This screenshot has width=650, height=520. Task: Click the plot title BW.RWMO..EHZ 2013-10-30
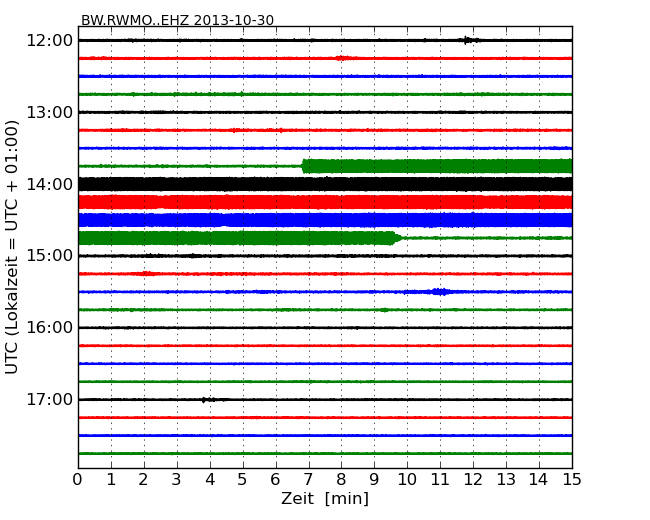pyautogui.click(x=177, y=20)
